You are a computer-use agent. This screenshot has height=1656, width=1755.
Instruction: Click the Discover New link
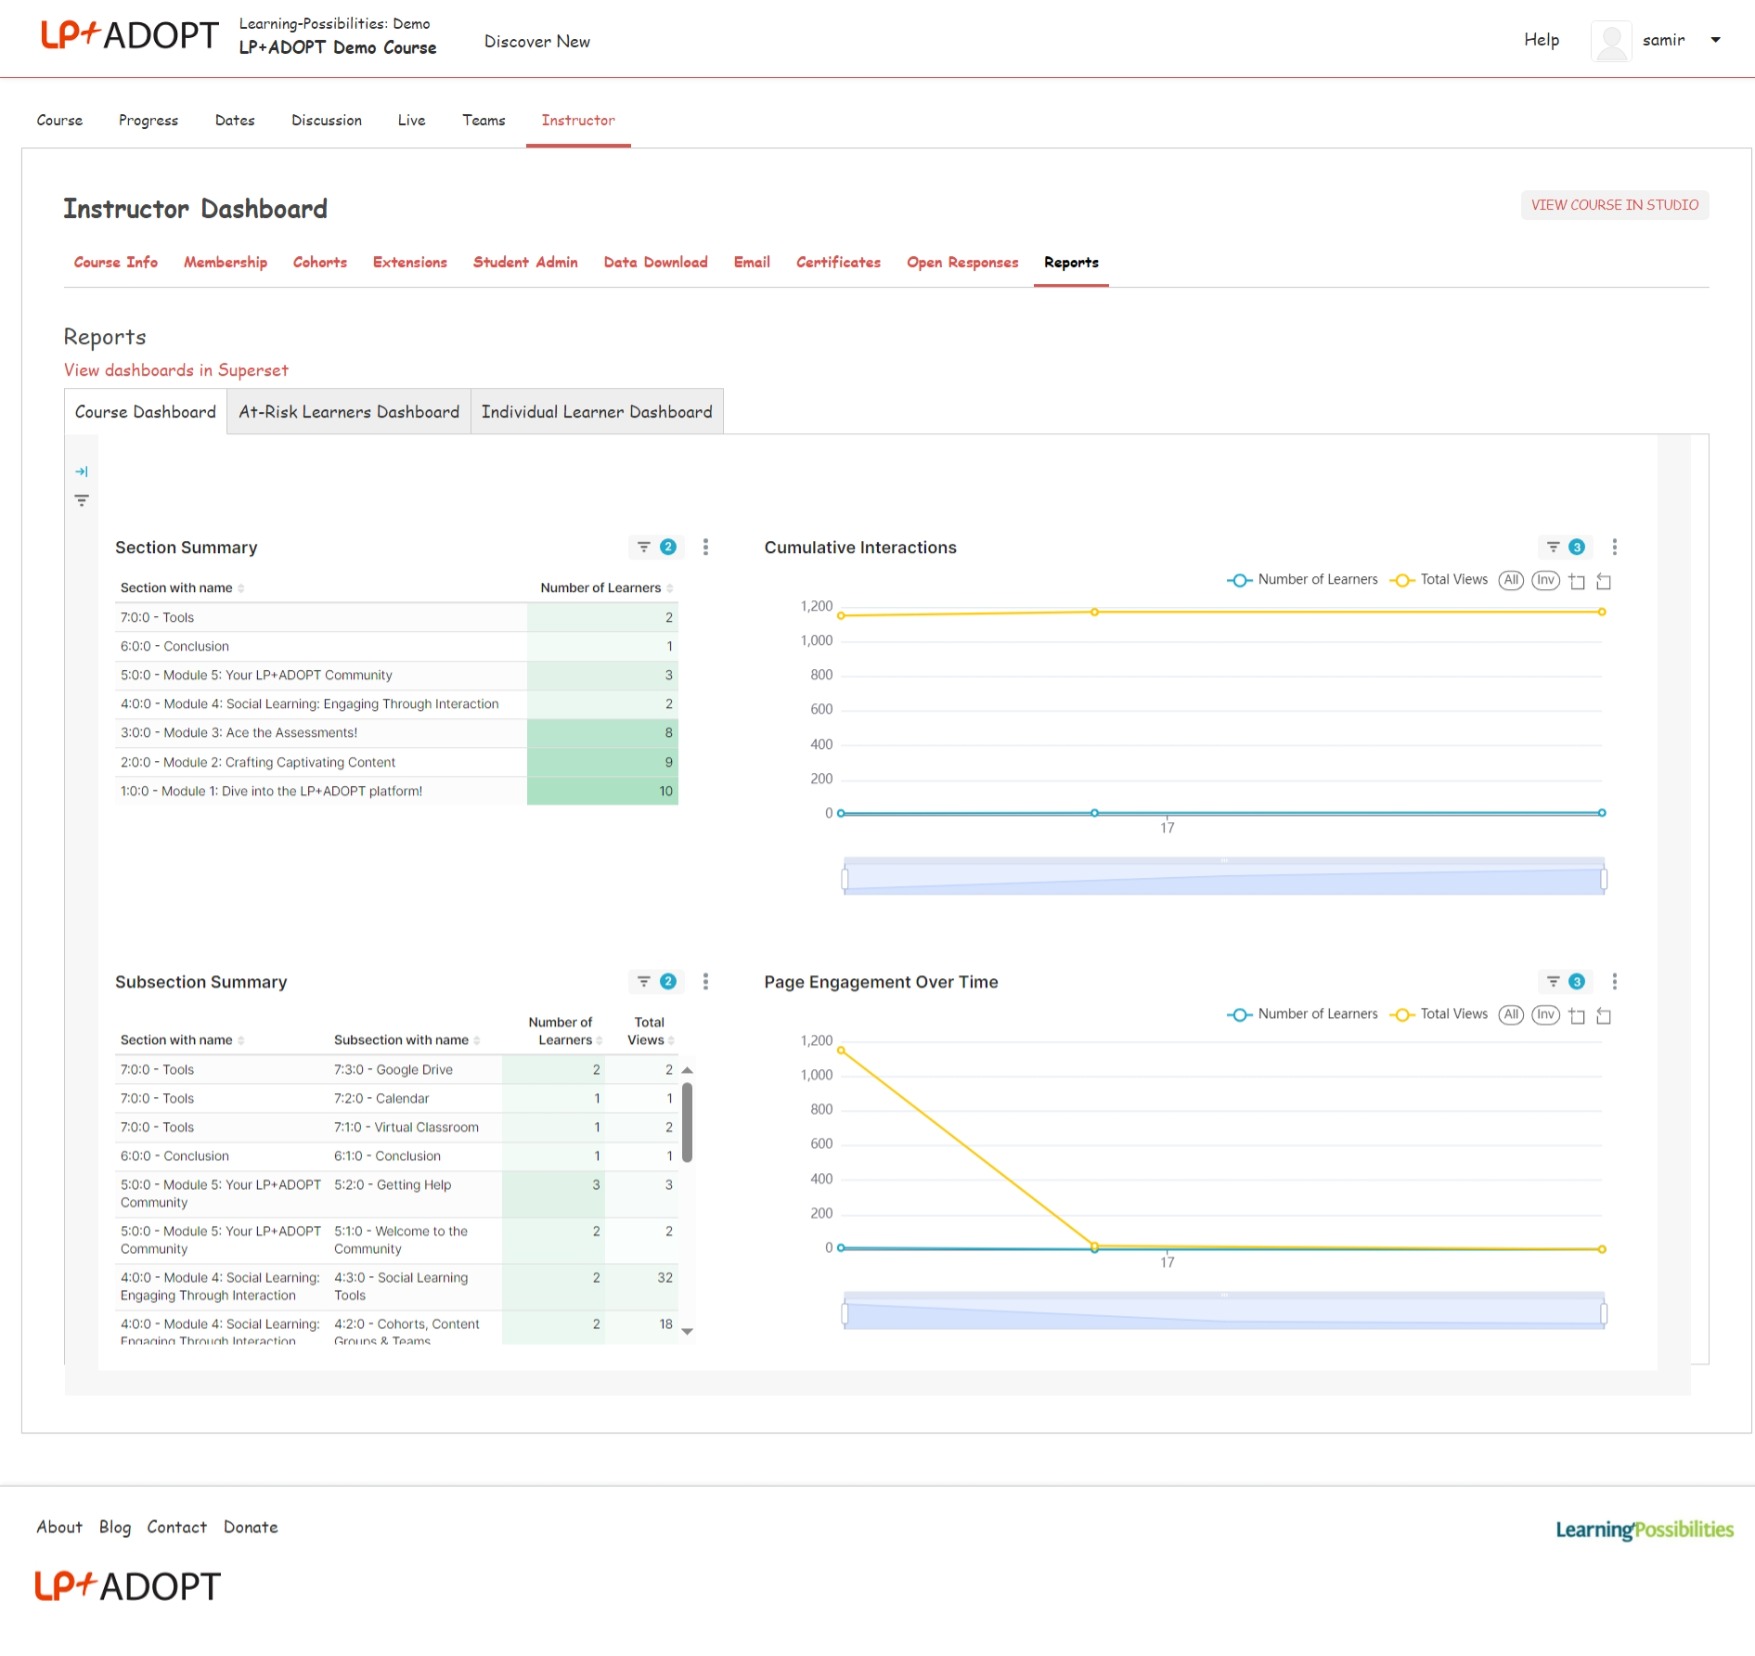[537, 41]
